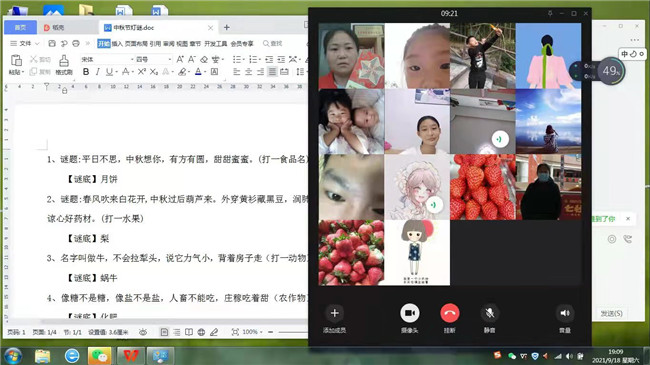Switch to the 插入 ribbon tab
Viewport: 650px width, 365px height.
[117, 44]
